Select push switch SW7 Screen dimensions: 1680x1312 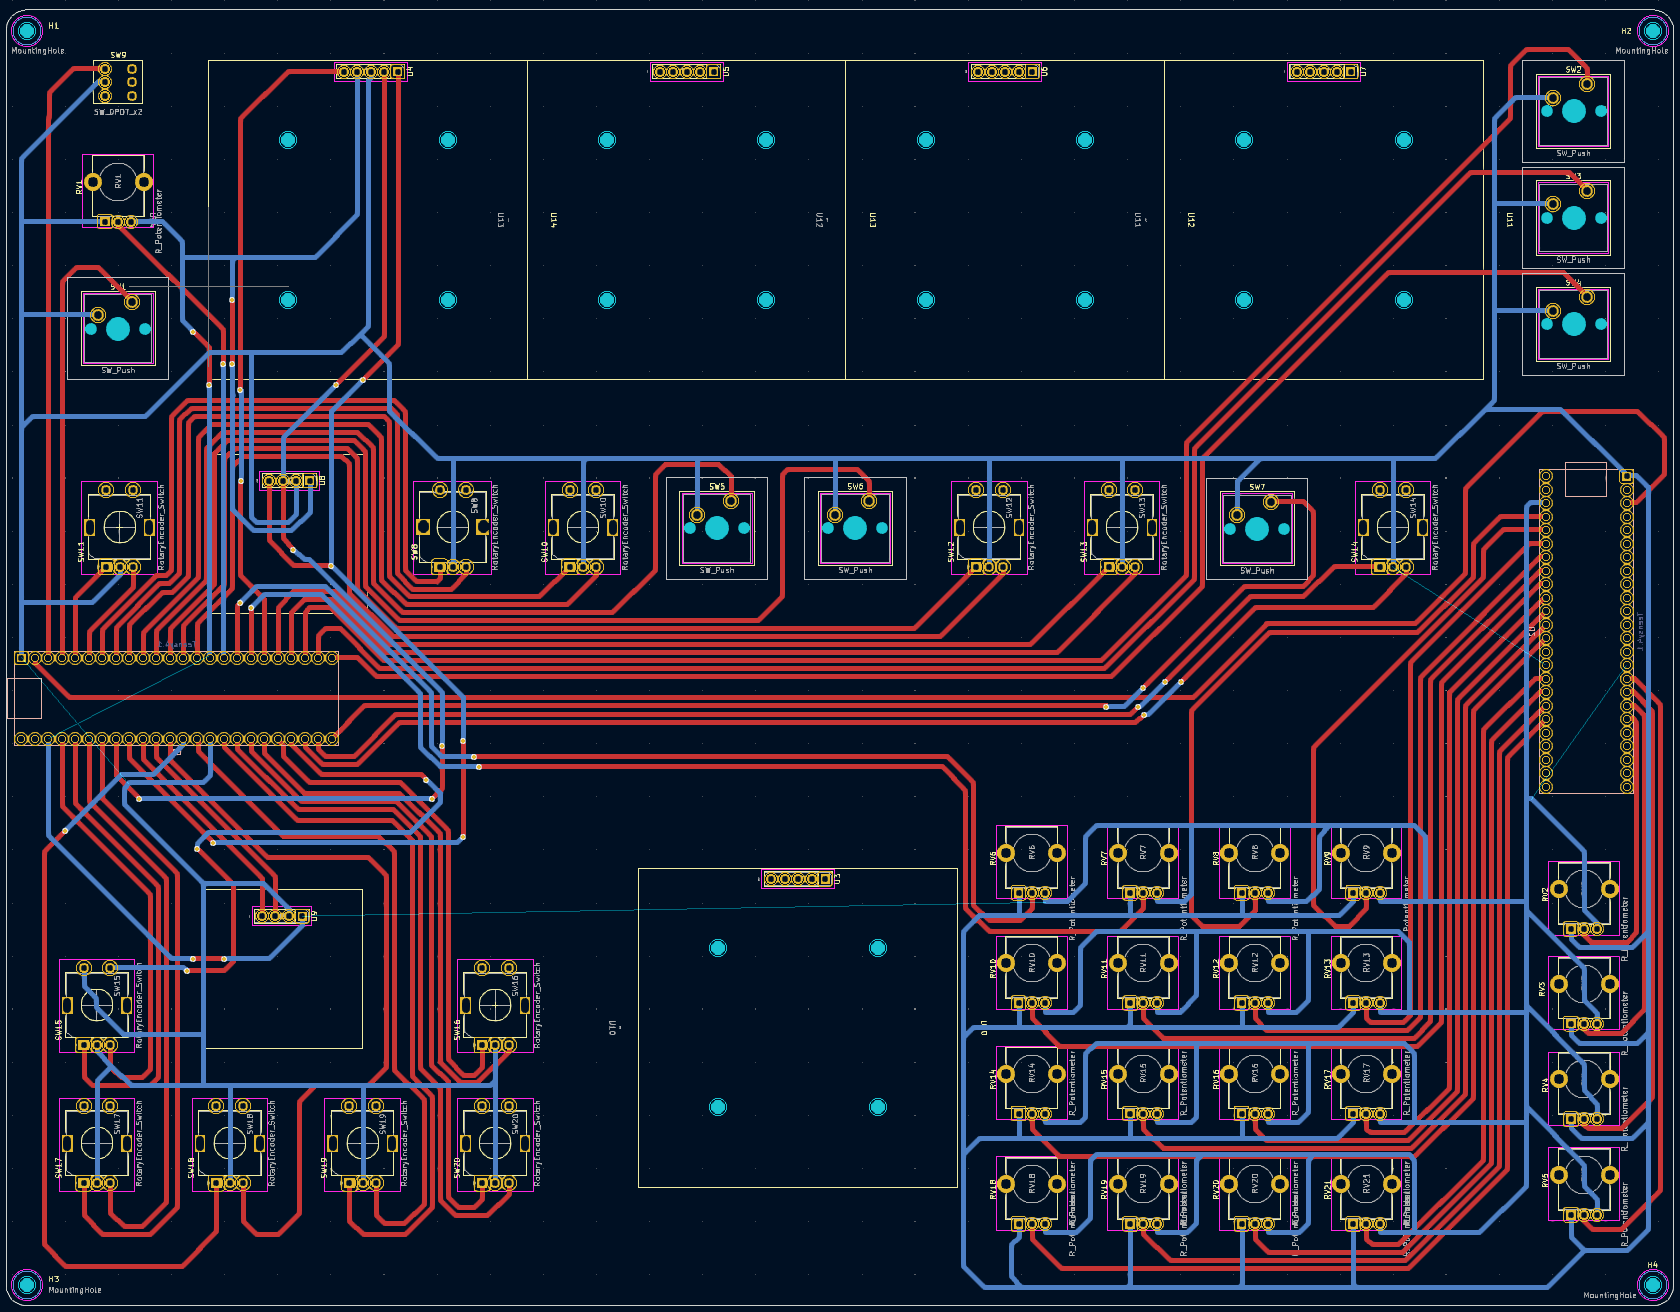[x=1257, y=528]
